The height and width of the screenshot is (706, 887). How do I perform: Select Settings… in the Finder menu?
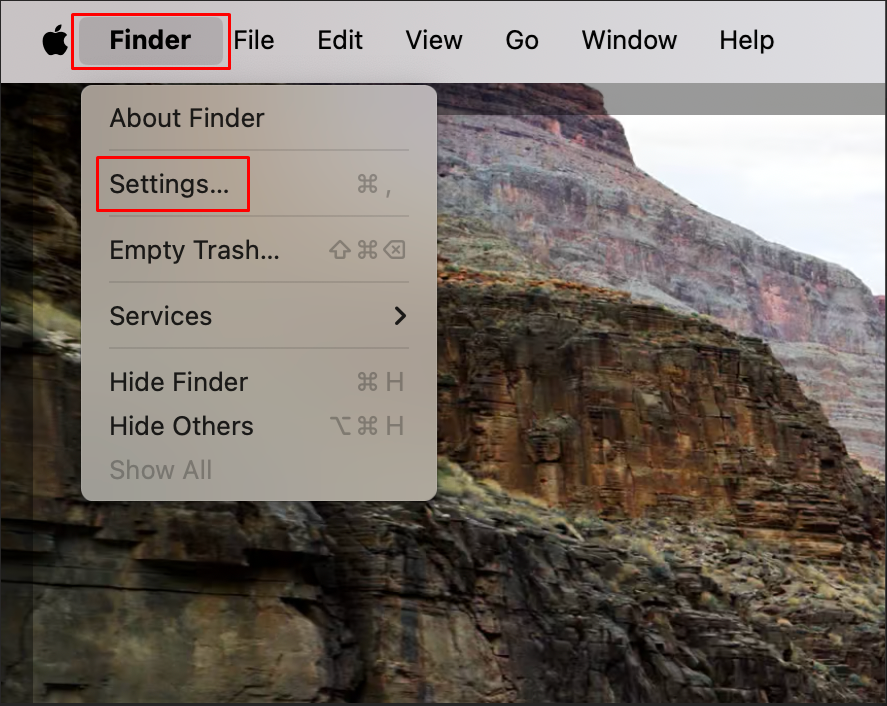[x=259, y=184]
